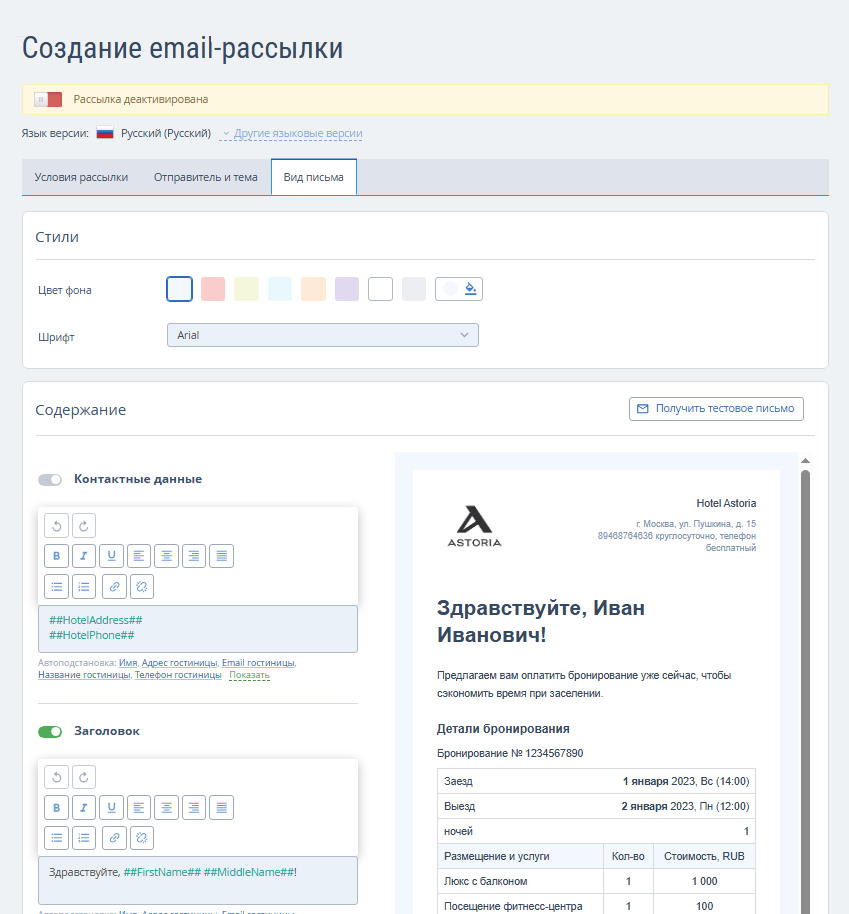Screen dimensions: 849x914
Task: Click the preview scroll-up arrow
Action: pos(805,460)
